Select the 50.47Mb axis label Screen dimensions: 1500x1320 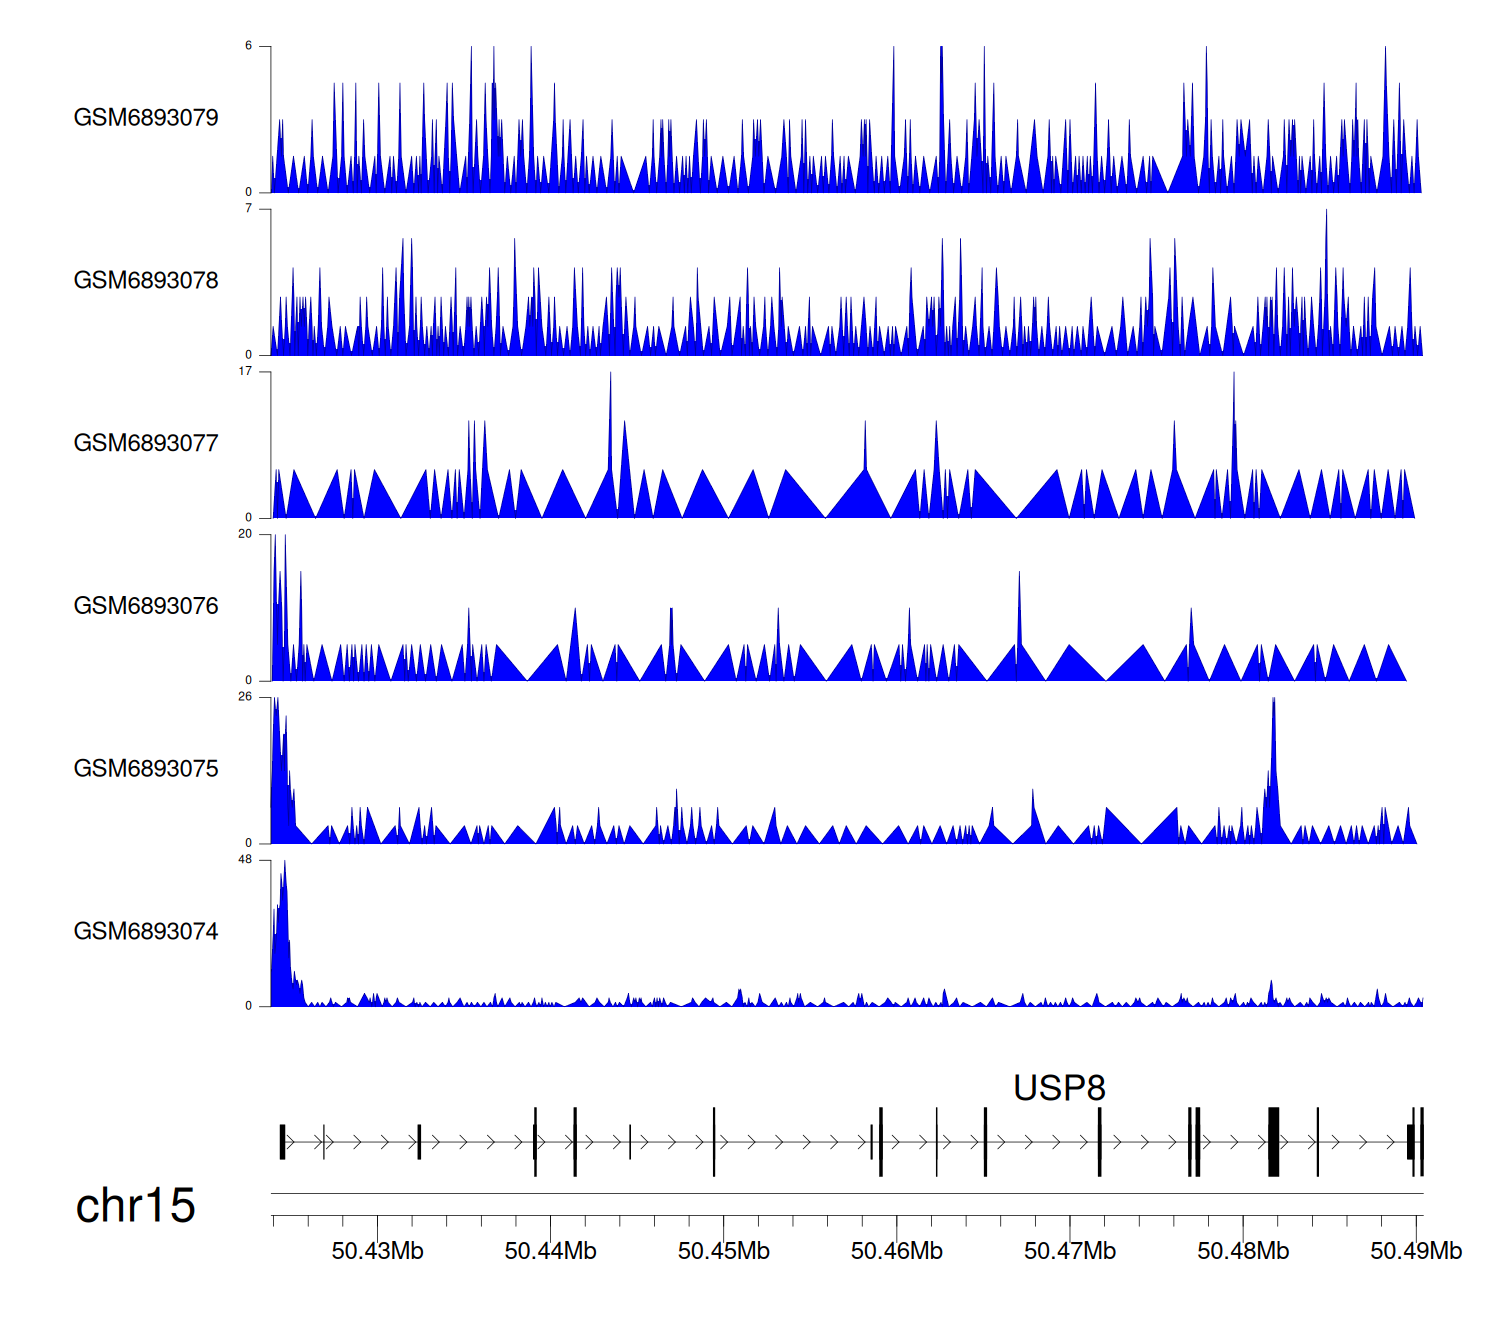(x=1069, y=1251)
